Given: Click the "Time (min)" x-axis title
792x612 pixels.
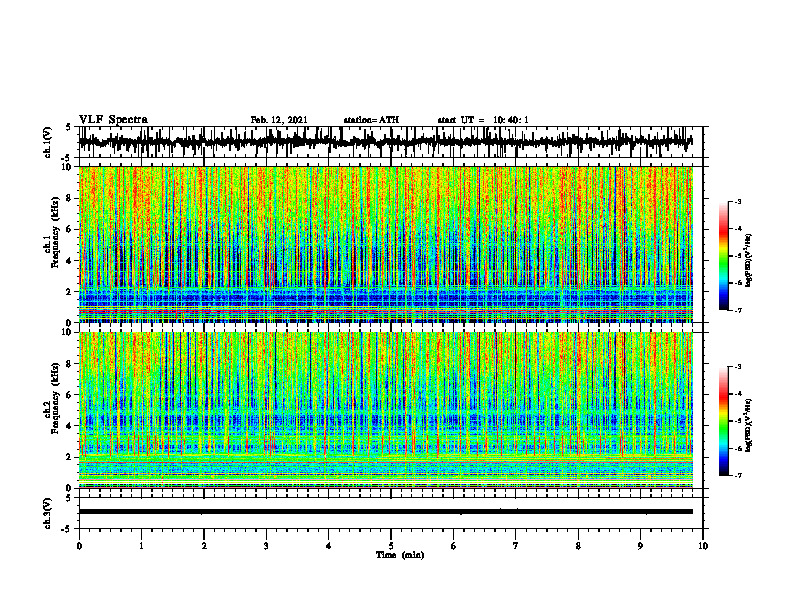Looking at the screenshot, I should [x=400, y=555].
